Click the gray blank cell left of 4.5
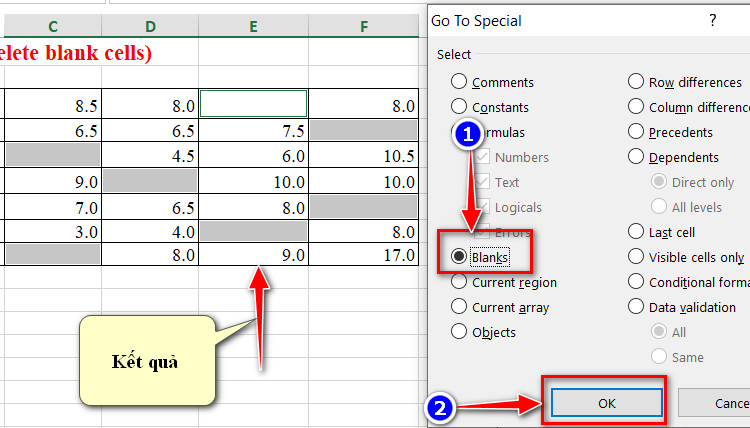This screenshot has height=428, width=750. pyautogui.click(x=53, y=155)
